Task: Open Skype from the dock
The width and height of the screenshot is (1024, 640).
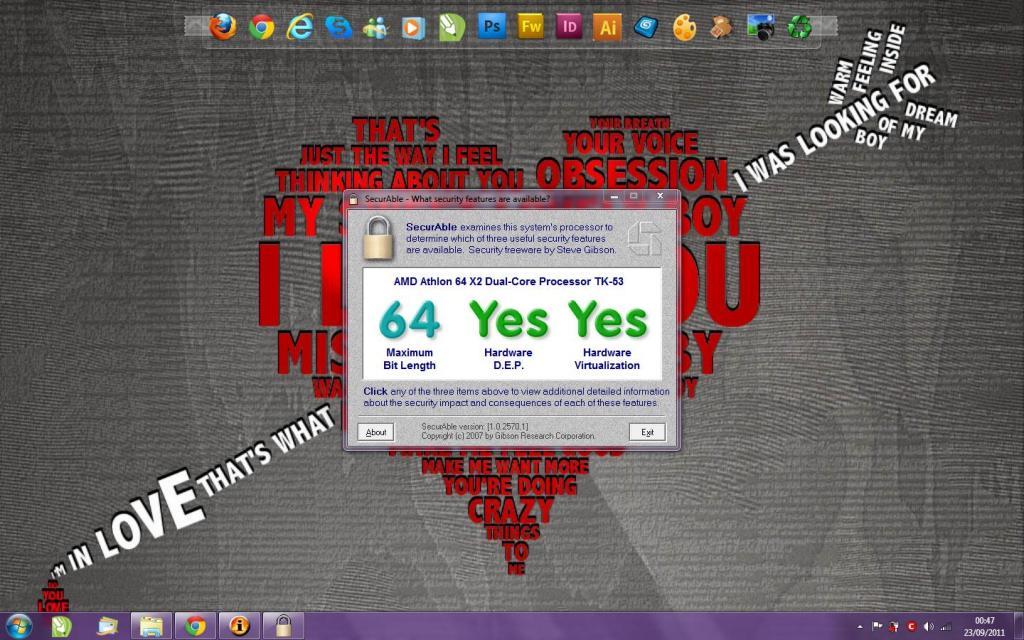Action: (338, 27)
